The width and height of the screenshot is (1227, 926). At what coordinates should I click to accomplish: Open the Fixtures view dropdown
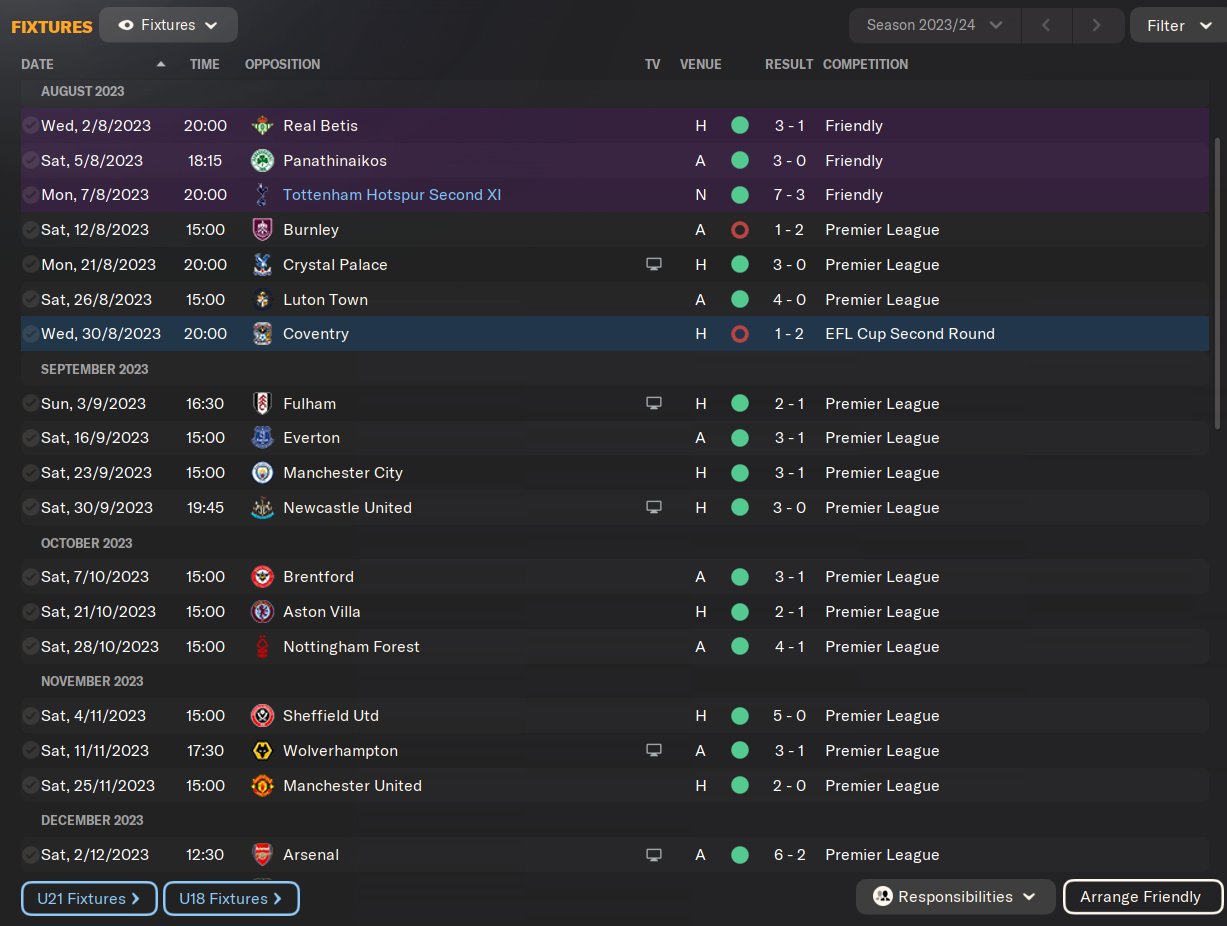(x=168, y=25)
